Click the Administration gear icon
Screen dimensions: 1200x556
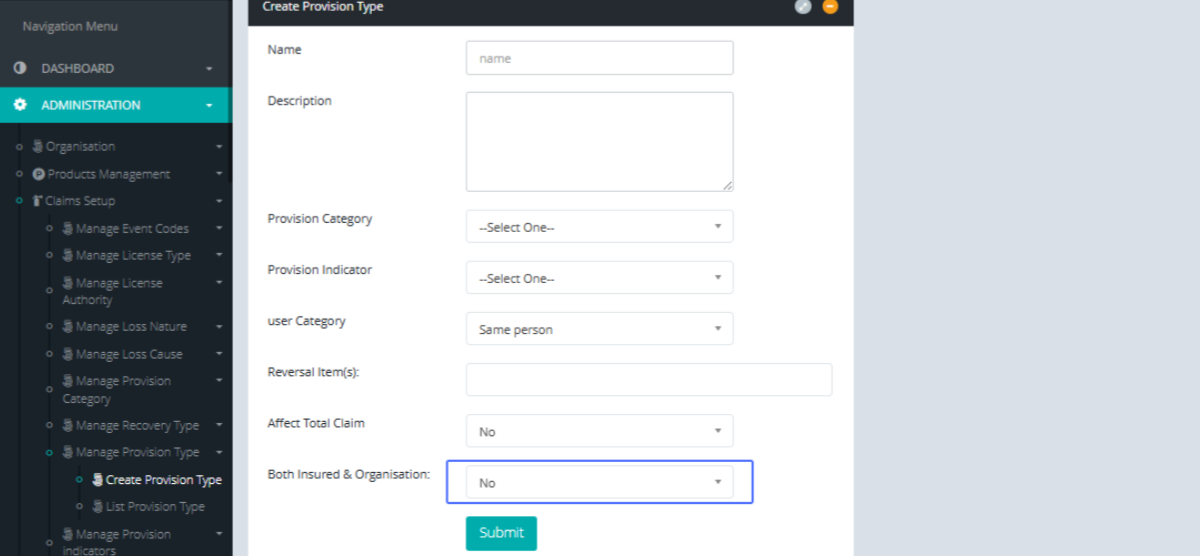coord(20,105)
